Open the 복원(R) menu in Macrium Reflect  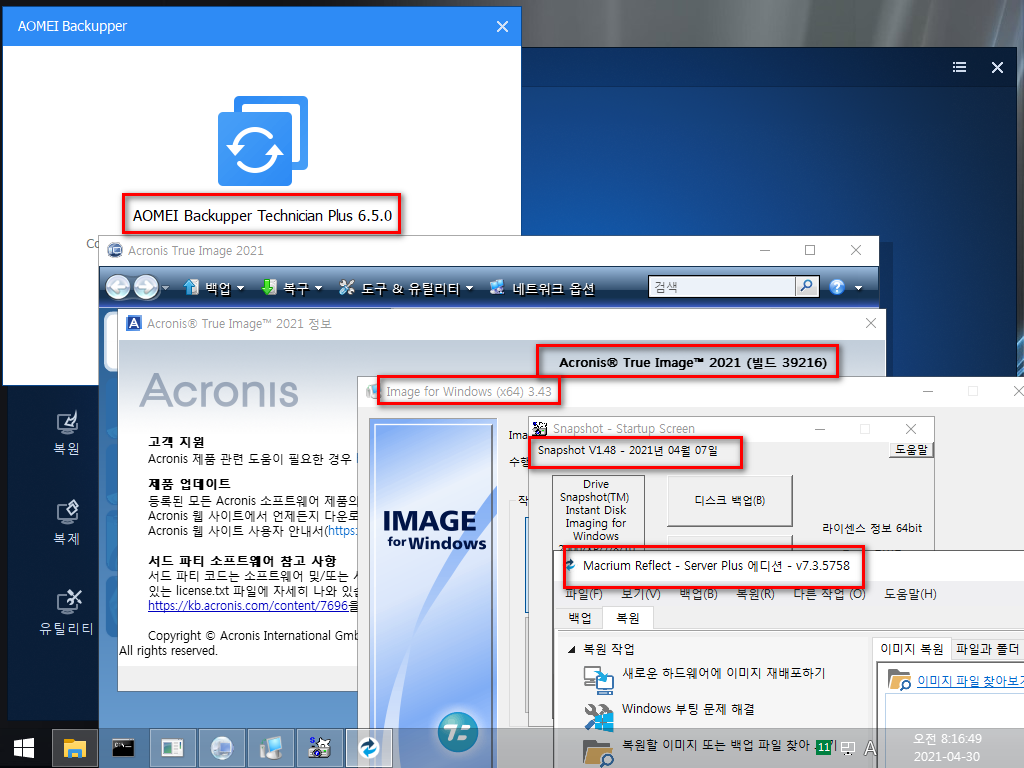point(755,594)
